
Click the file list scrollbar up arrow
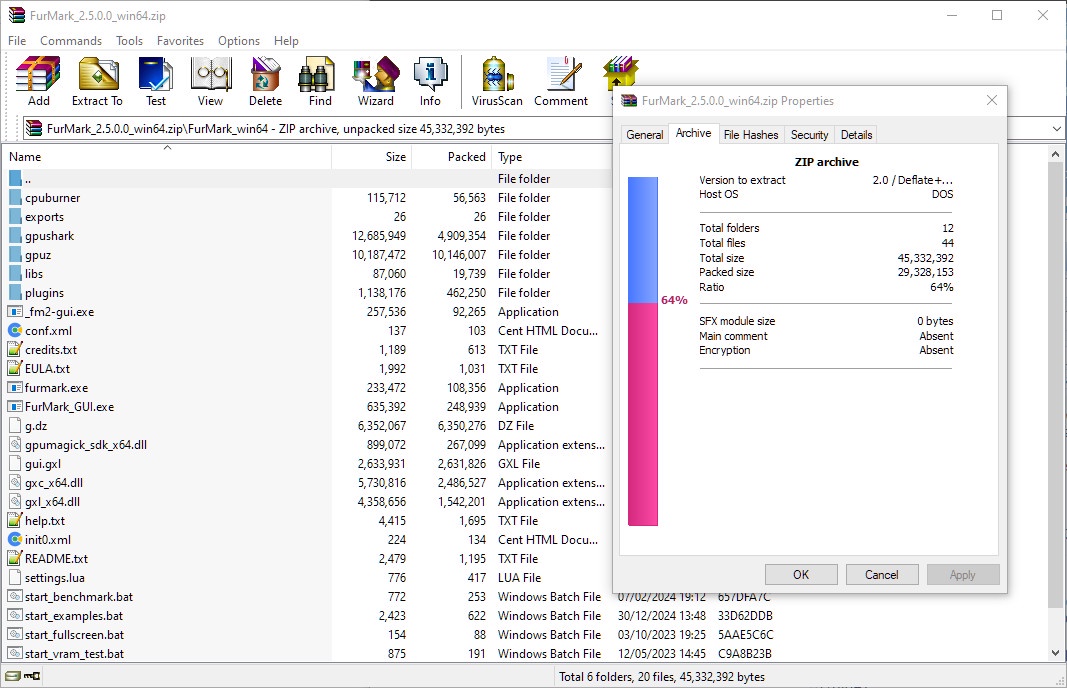(x=1055, y=154)
